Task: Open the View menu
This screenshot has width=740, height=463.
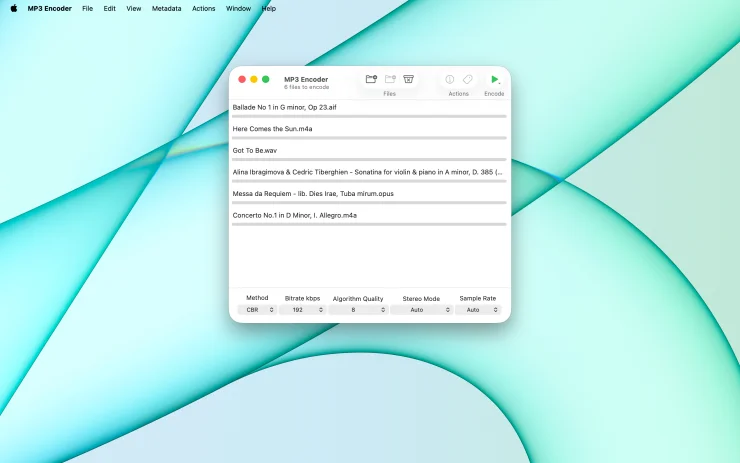Action: click(134, 8)
